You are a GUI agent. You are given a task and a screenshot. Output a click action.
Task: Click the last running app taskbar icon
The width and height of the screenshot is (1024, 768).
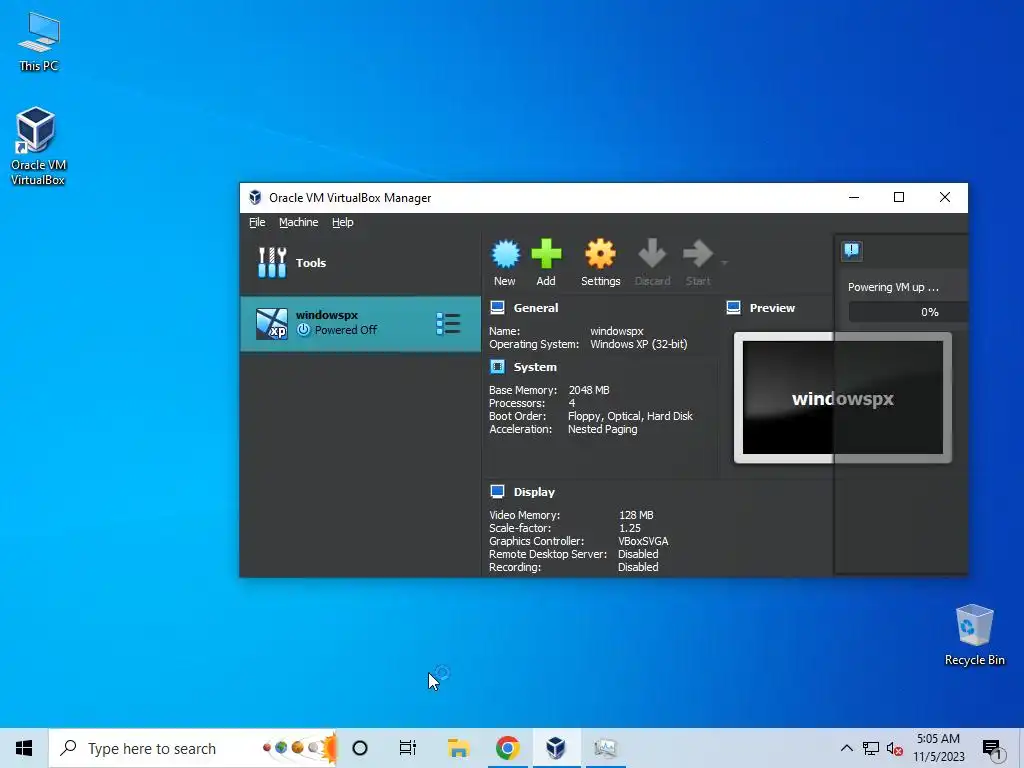[x=605, y=748]
